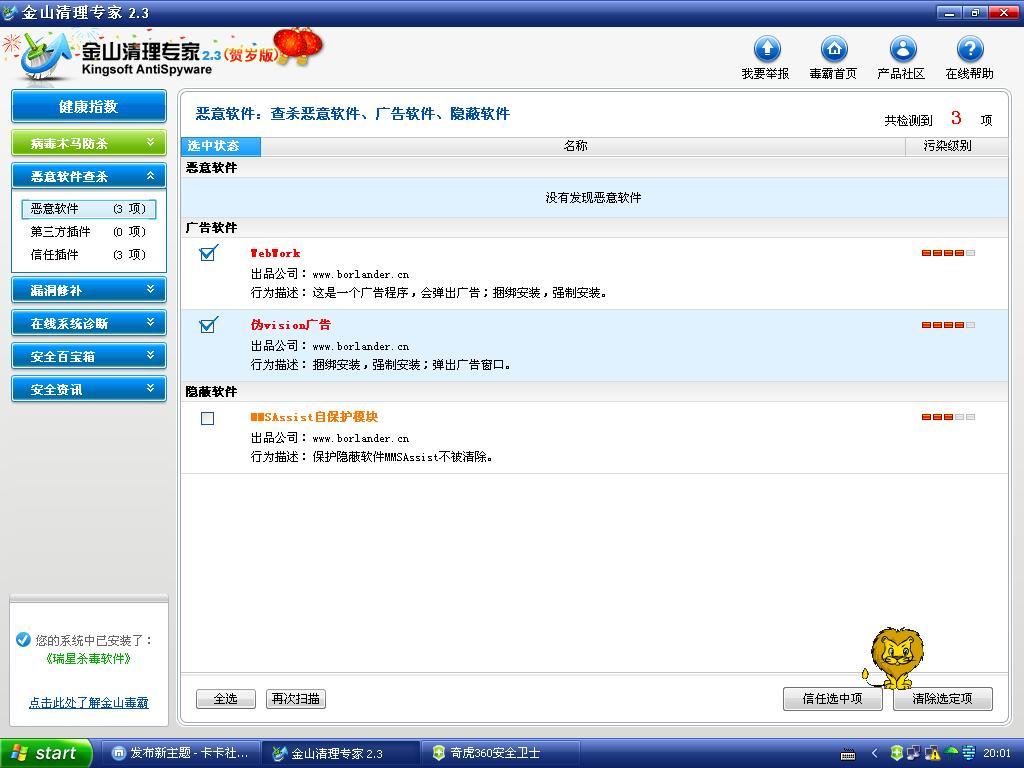Click the 《瑞星杀毒软件》 link text
The width and height of the screenshot is (1024, 768).
click(89, 659)
